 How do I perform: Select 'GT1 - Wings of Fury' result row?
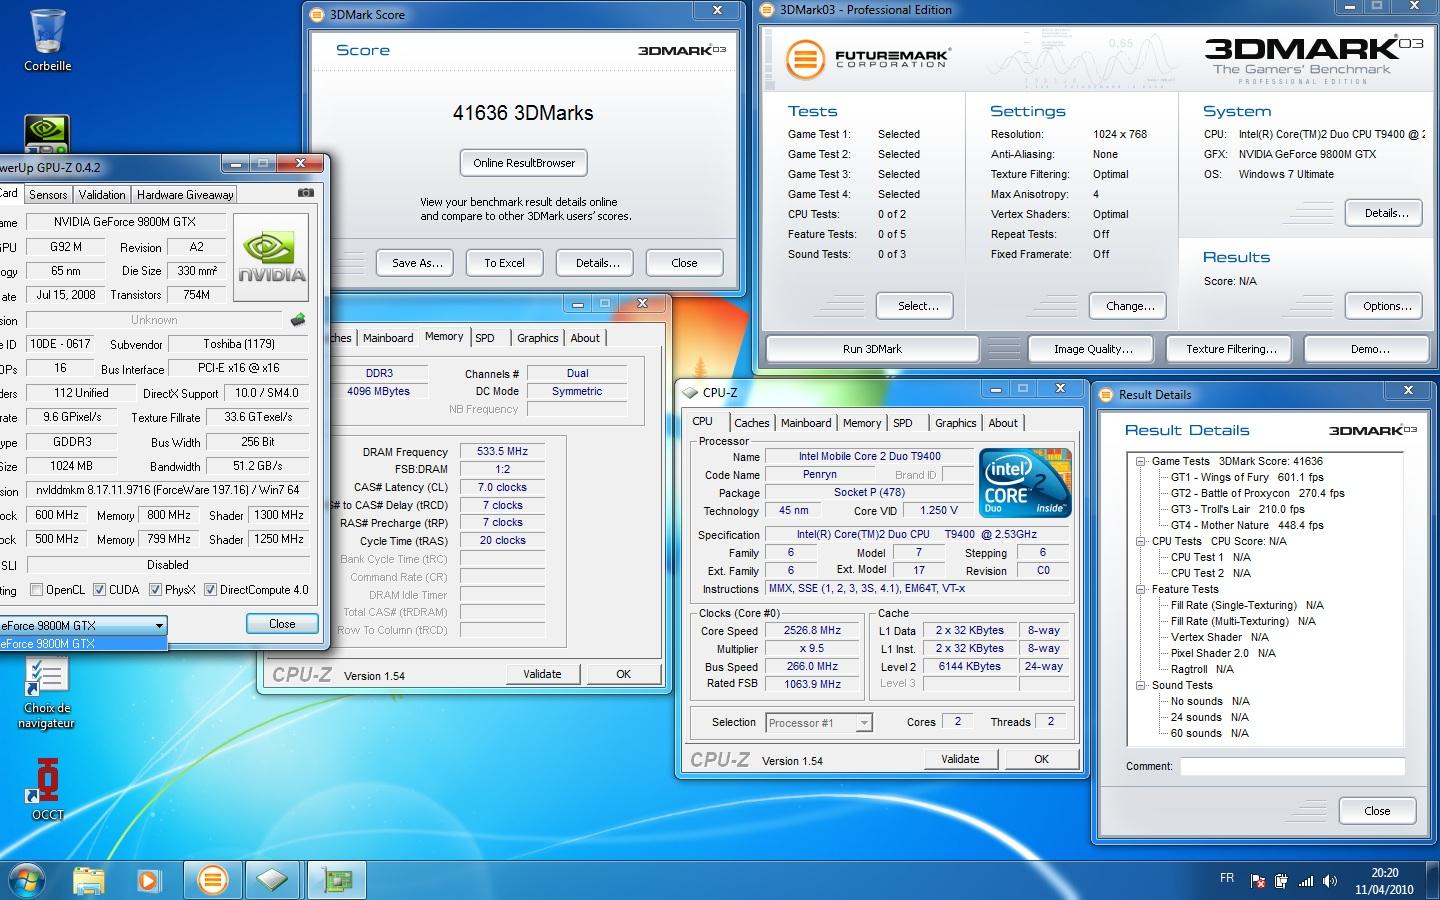[1247, 477]
